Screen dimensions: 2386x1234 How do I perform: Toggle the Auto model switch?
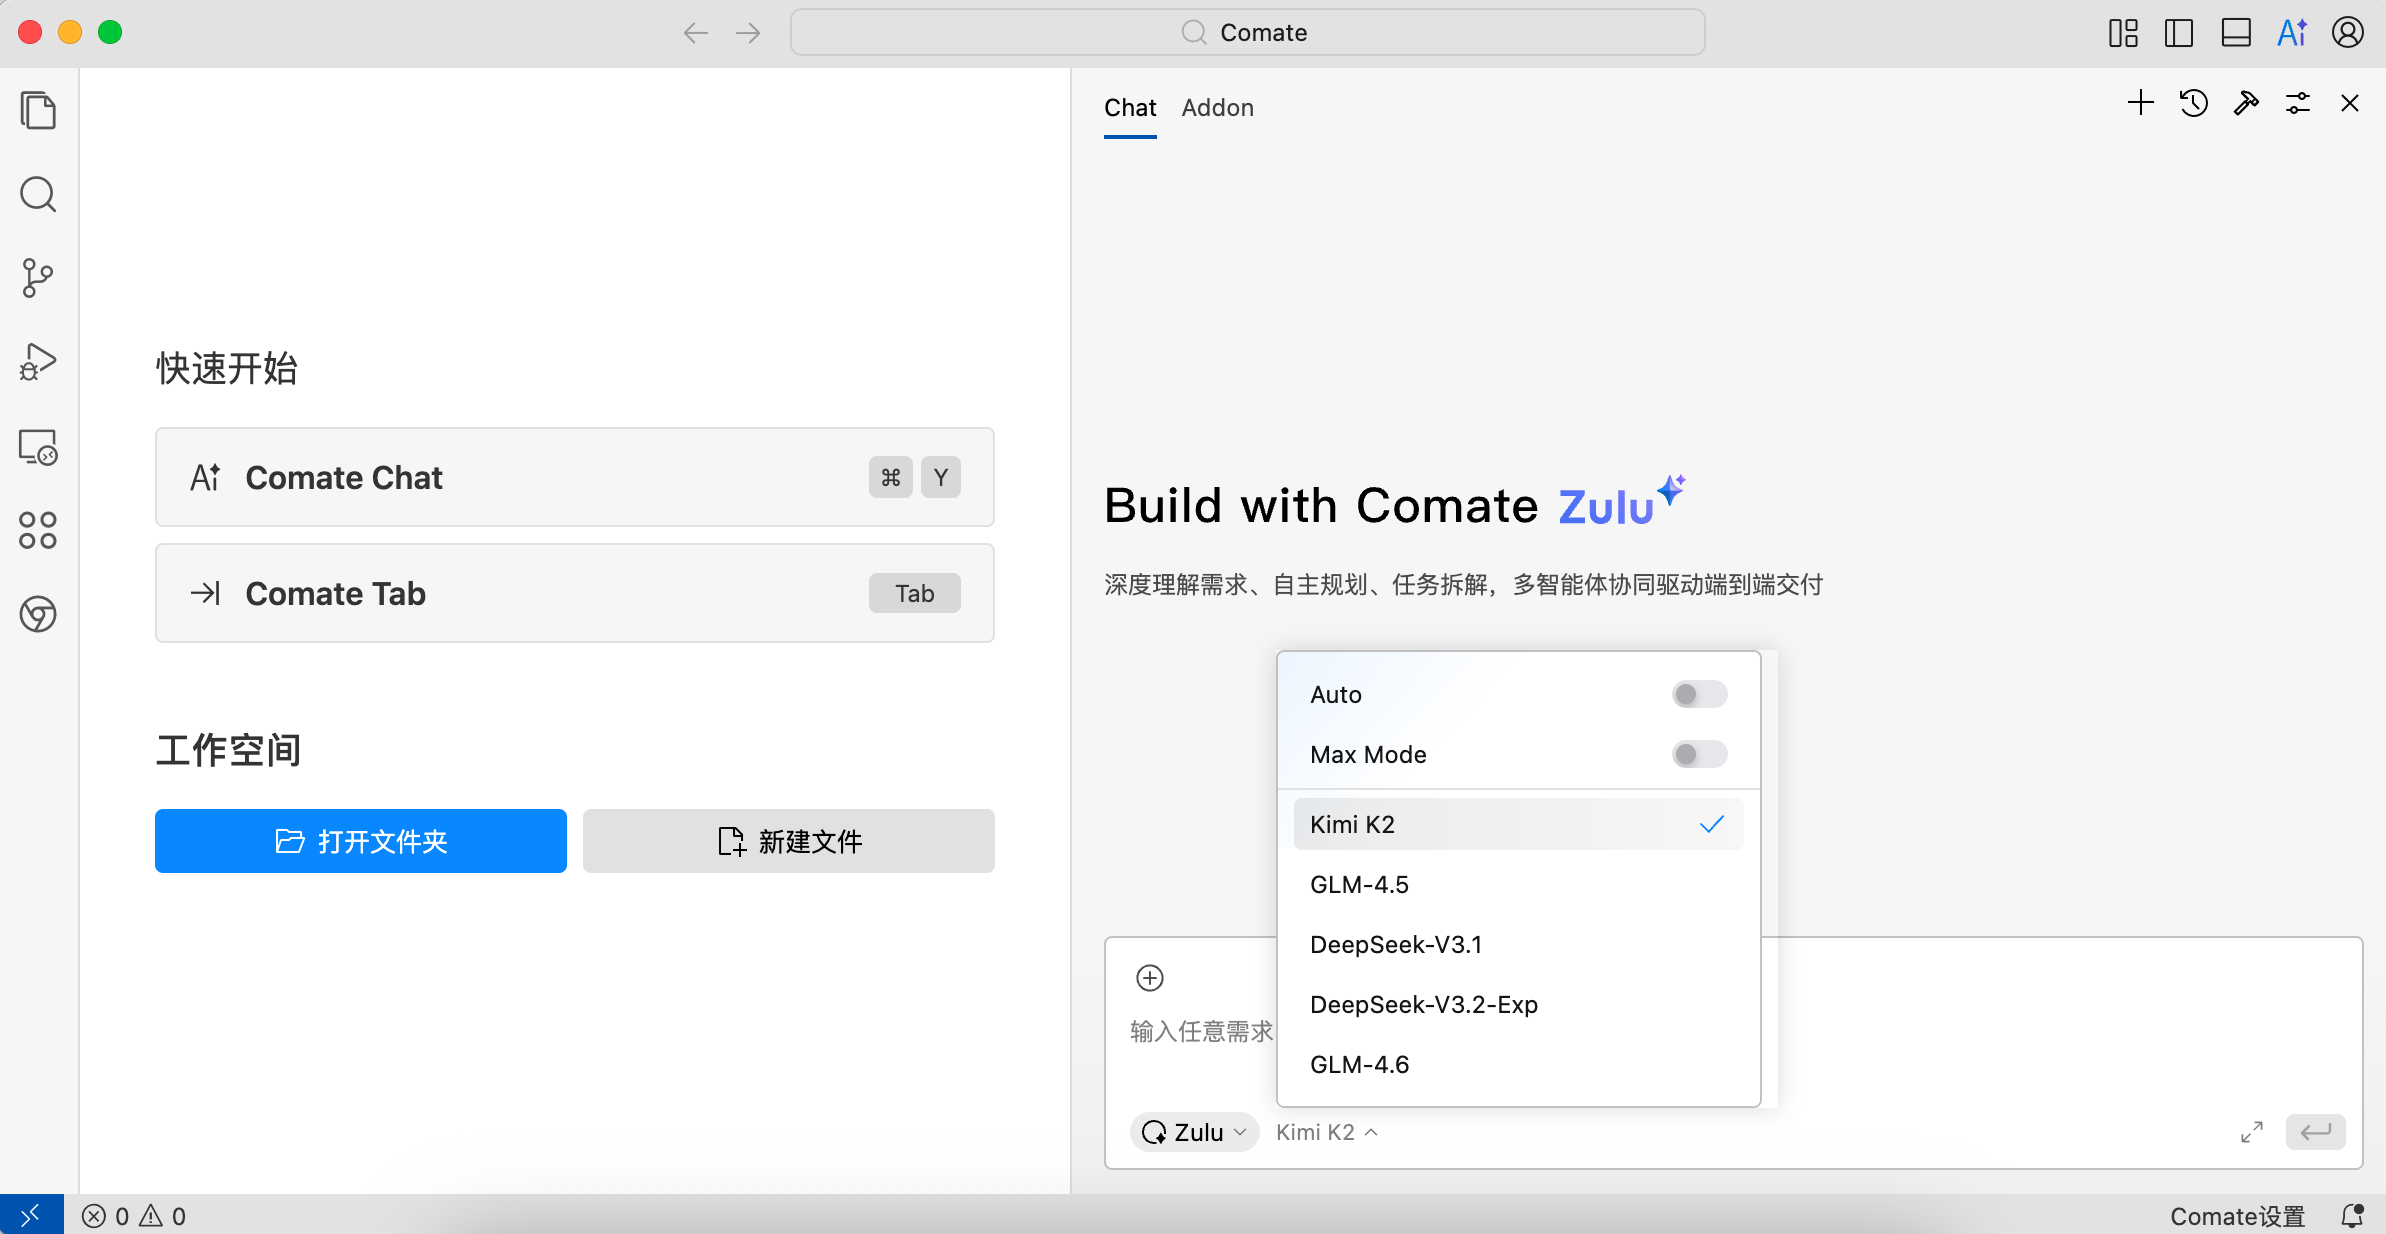1699,694
